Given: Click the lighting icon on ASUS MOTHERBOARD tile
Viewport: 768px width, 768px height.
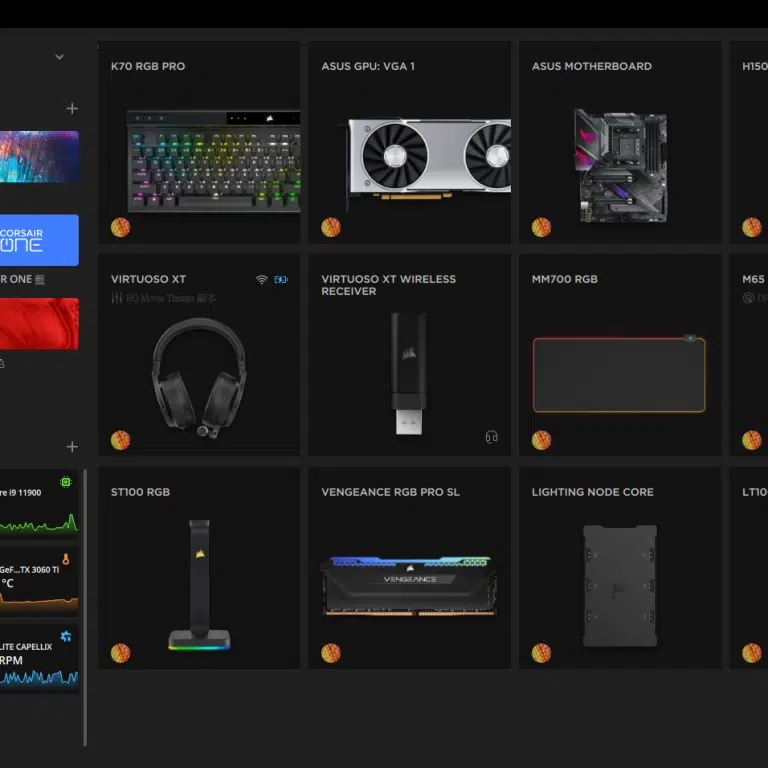Looking at the screenshot, I should (541, 227).
